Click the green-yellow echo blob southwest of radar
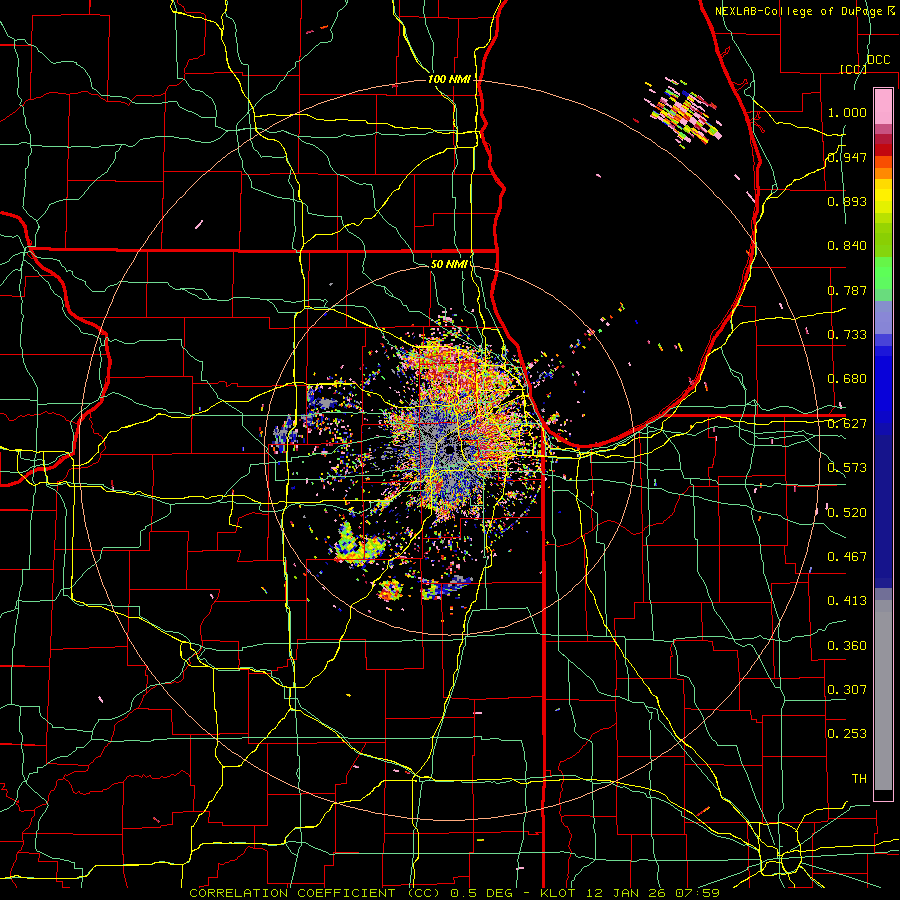The image size is (900, 900). click(x=358, y=544)
